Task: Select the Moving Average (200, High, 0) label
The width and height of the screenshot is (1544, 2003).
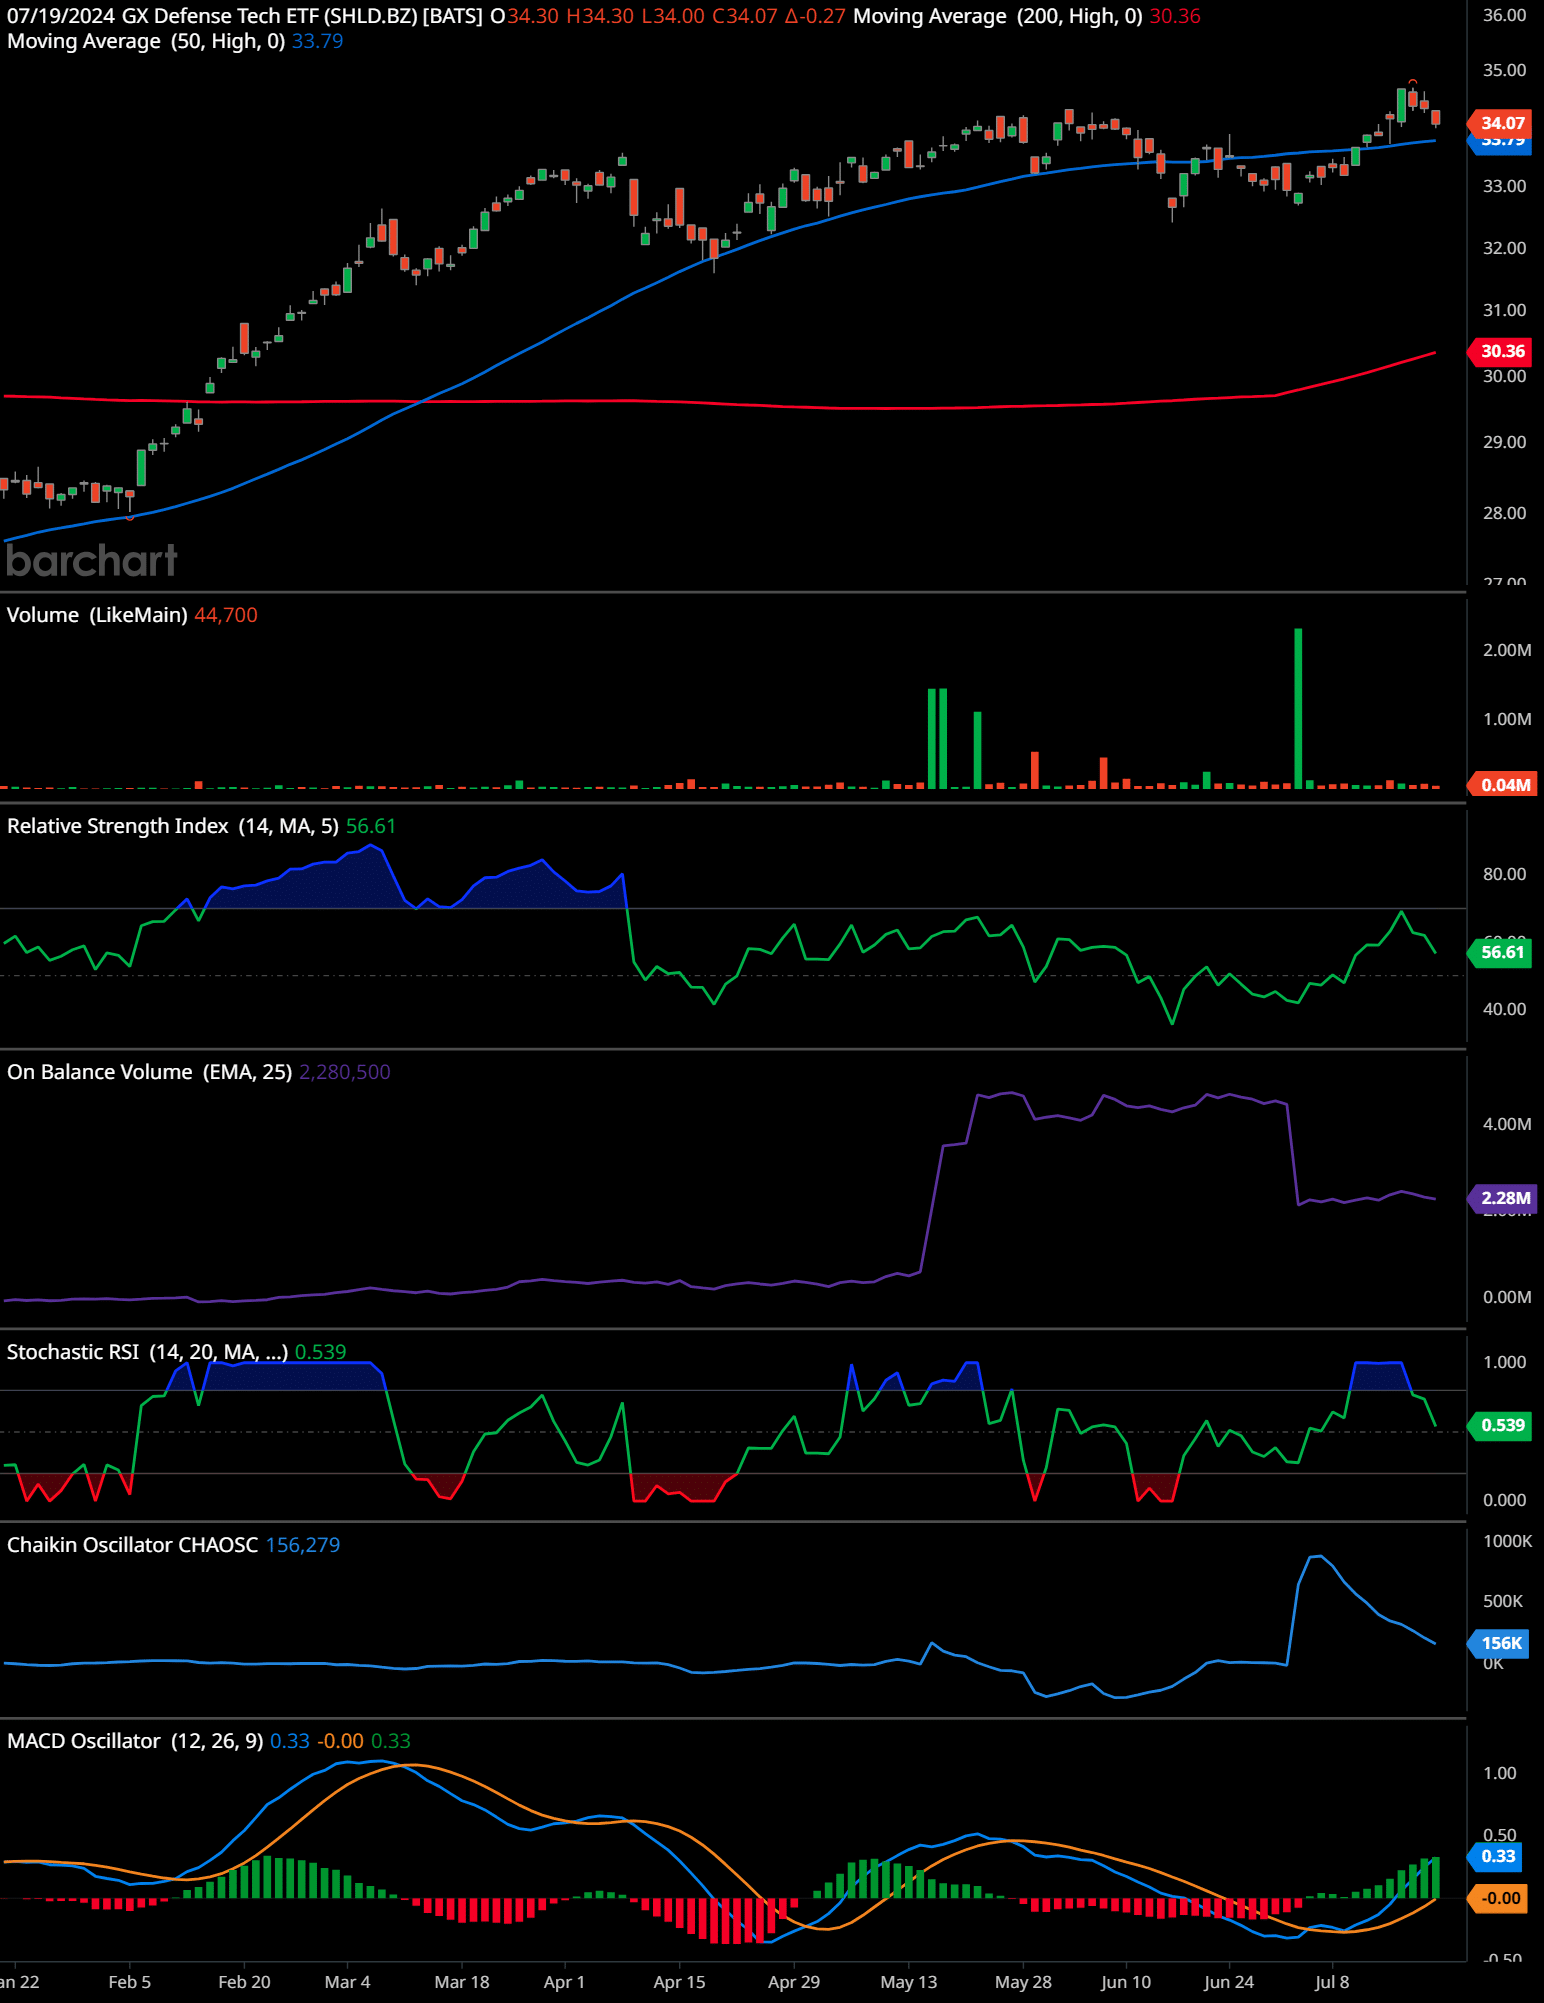Action: pyautogui.click(x=998, y=16)
